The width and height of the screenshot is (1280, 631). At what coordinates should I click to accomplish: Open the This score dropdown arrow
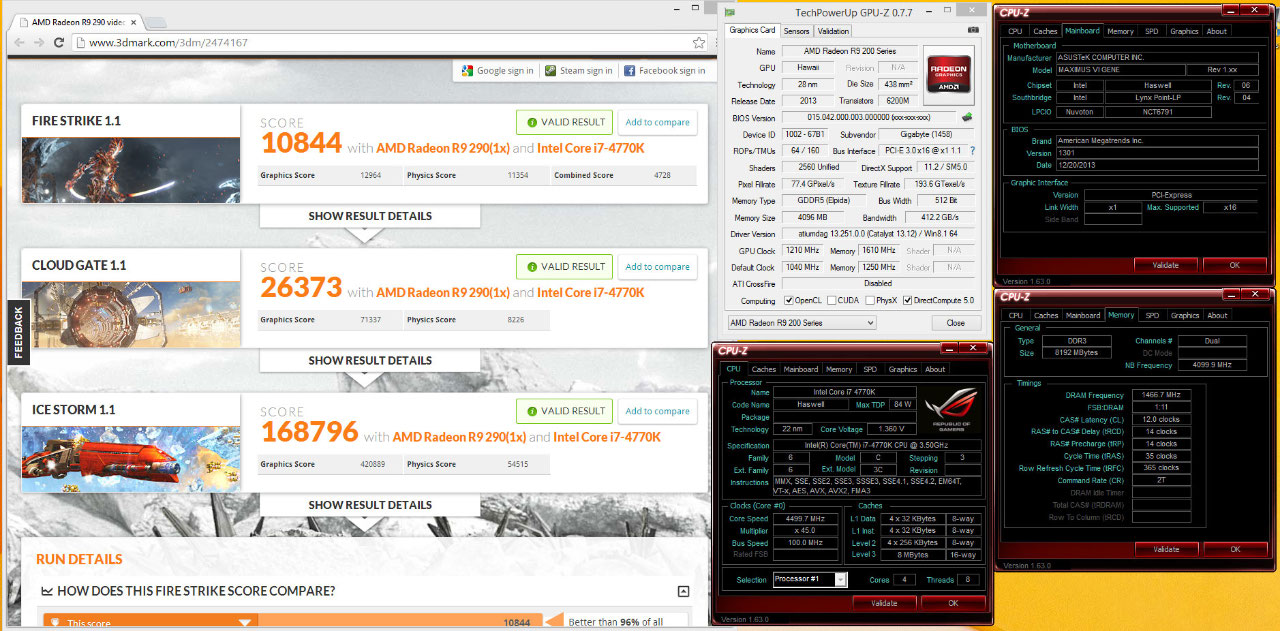(x=244, y=623)
